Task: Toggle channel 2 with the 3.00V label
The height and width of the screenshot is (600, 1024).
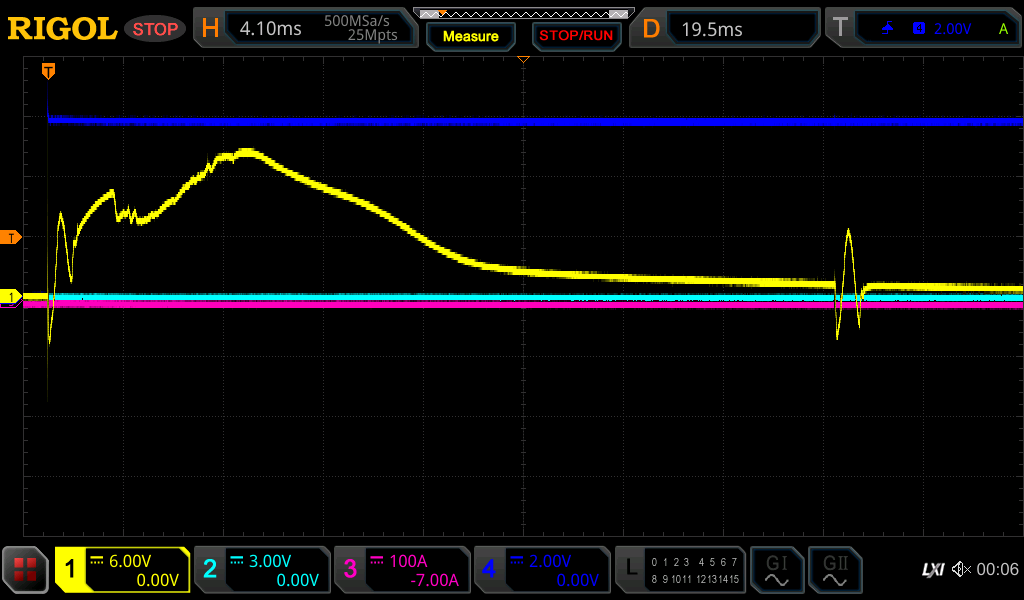Action: click(x=262, y=570)
